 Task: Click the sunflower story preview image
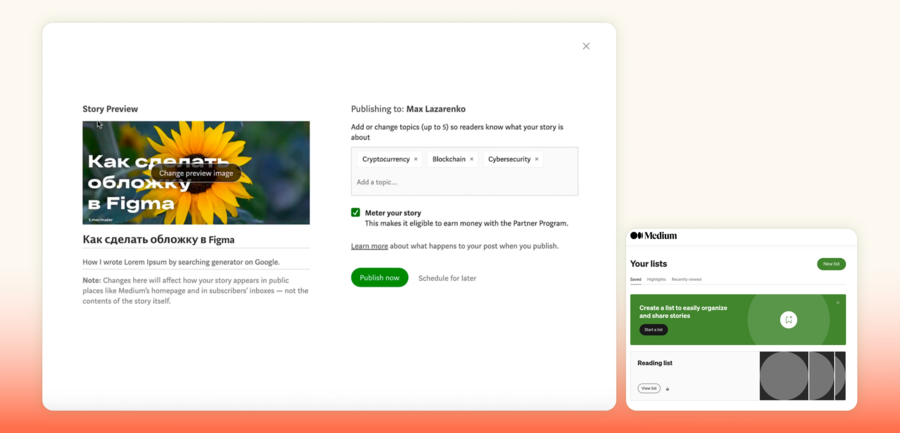196,172
